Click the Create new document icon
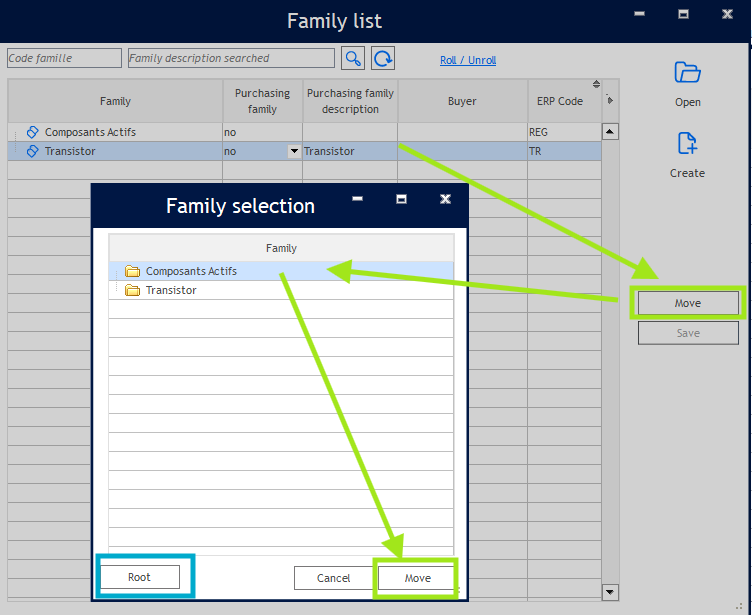 [687, 144]
